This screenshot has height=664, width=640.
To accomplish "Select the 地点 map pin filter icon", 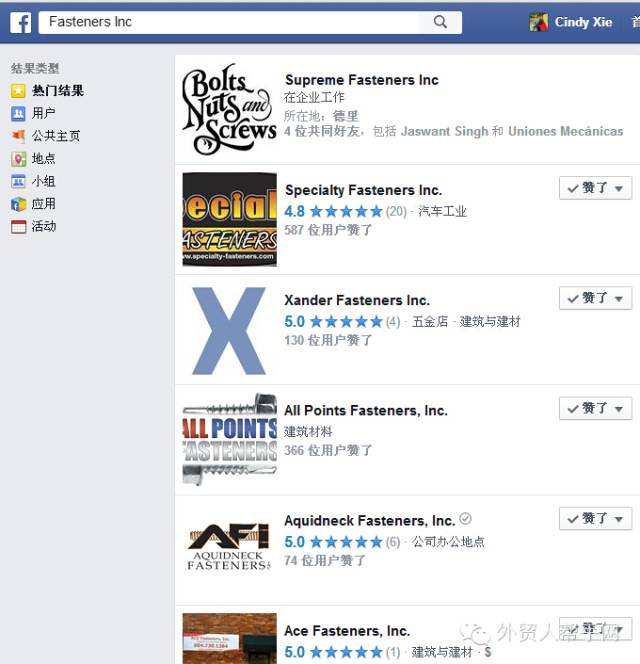I will (x=18, y=159).
